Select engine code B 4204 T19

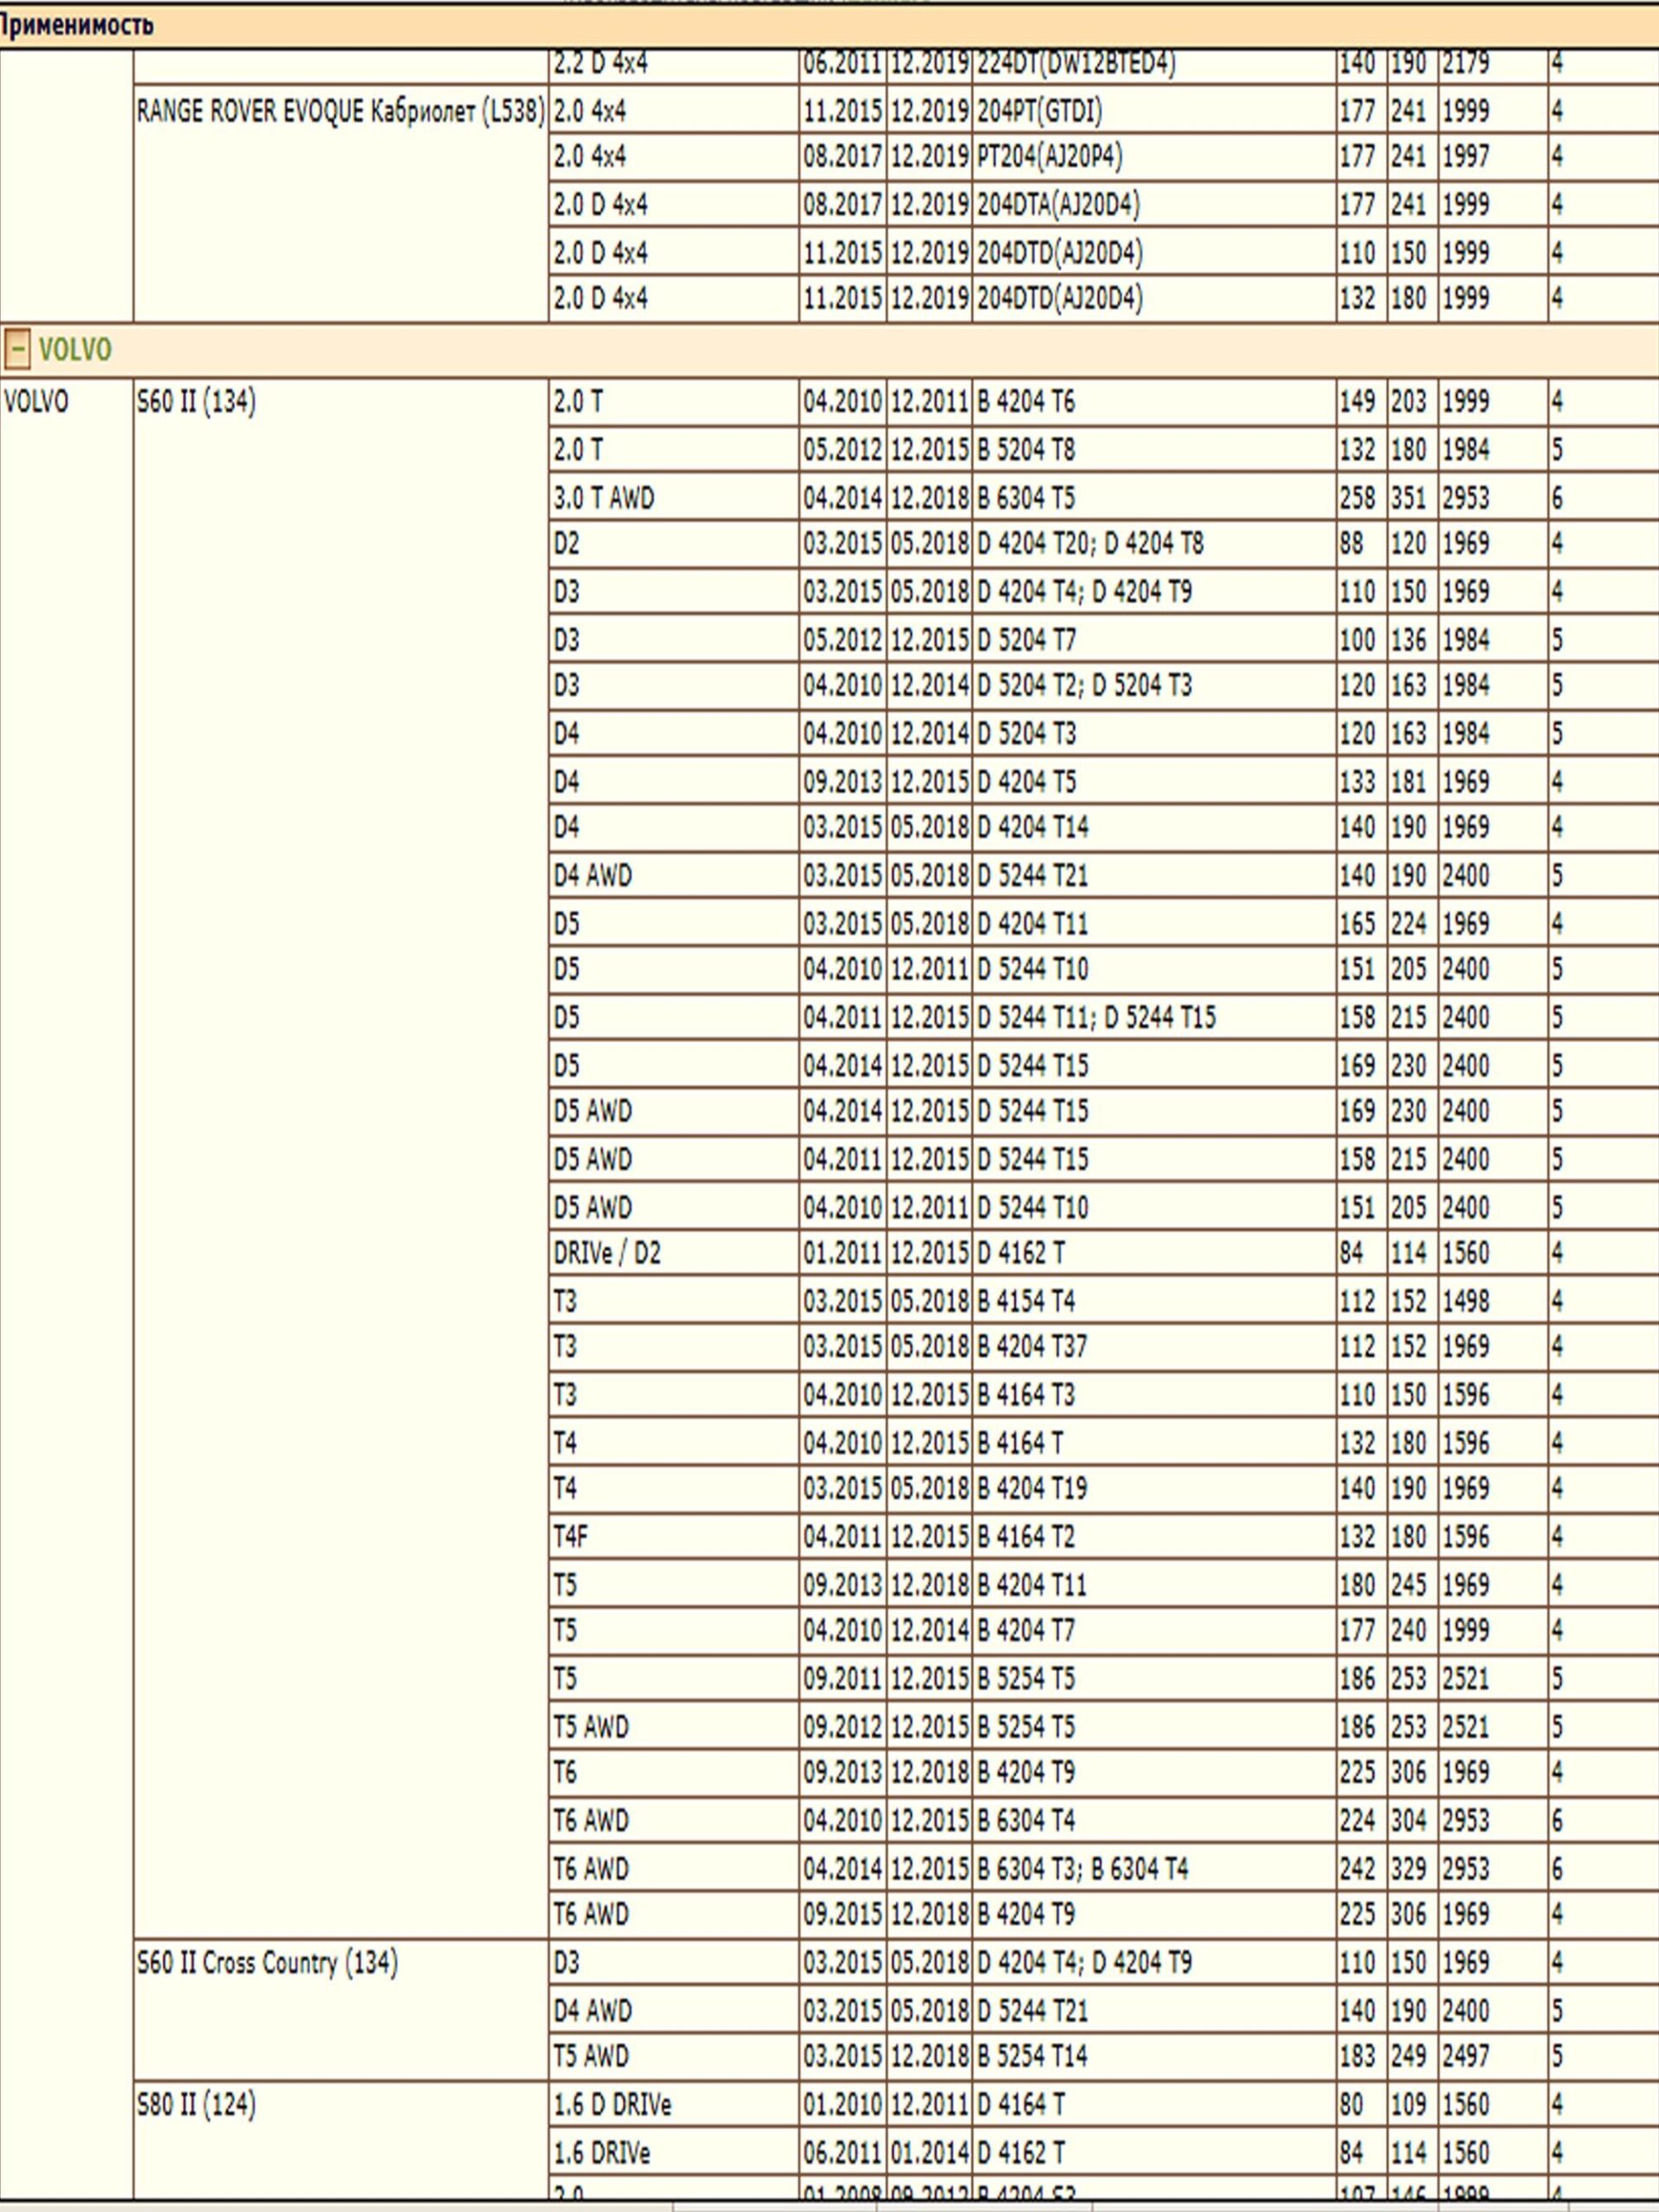[1032, 1489]
